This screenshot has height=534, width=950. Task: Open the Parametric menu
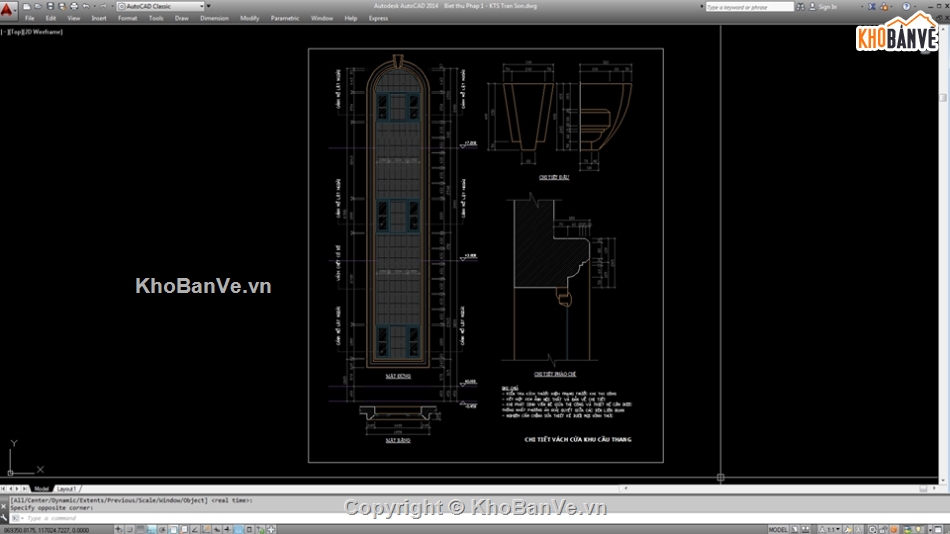click(x=285, y=18)
